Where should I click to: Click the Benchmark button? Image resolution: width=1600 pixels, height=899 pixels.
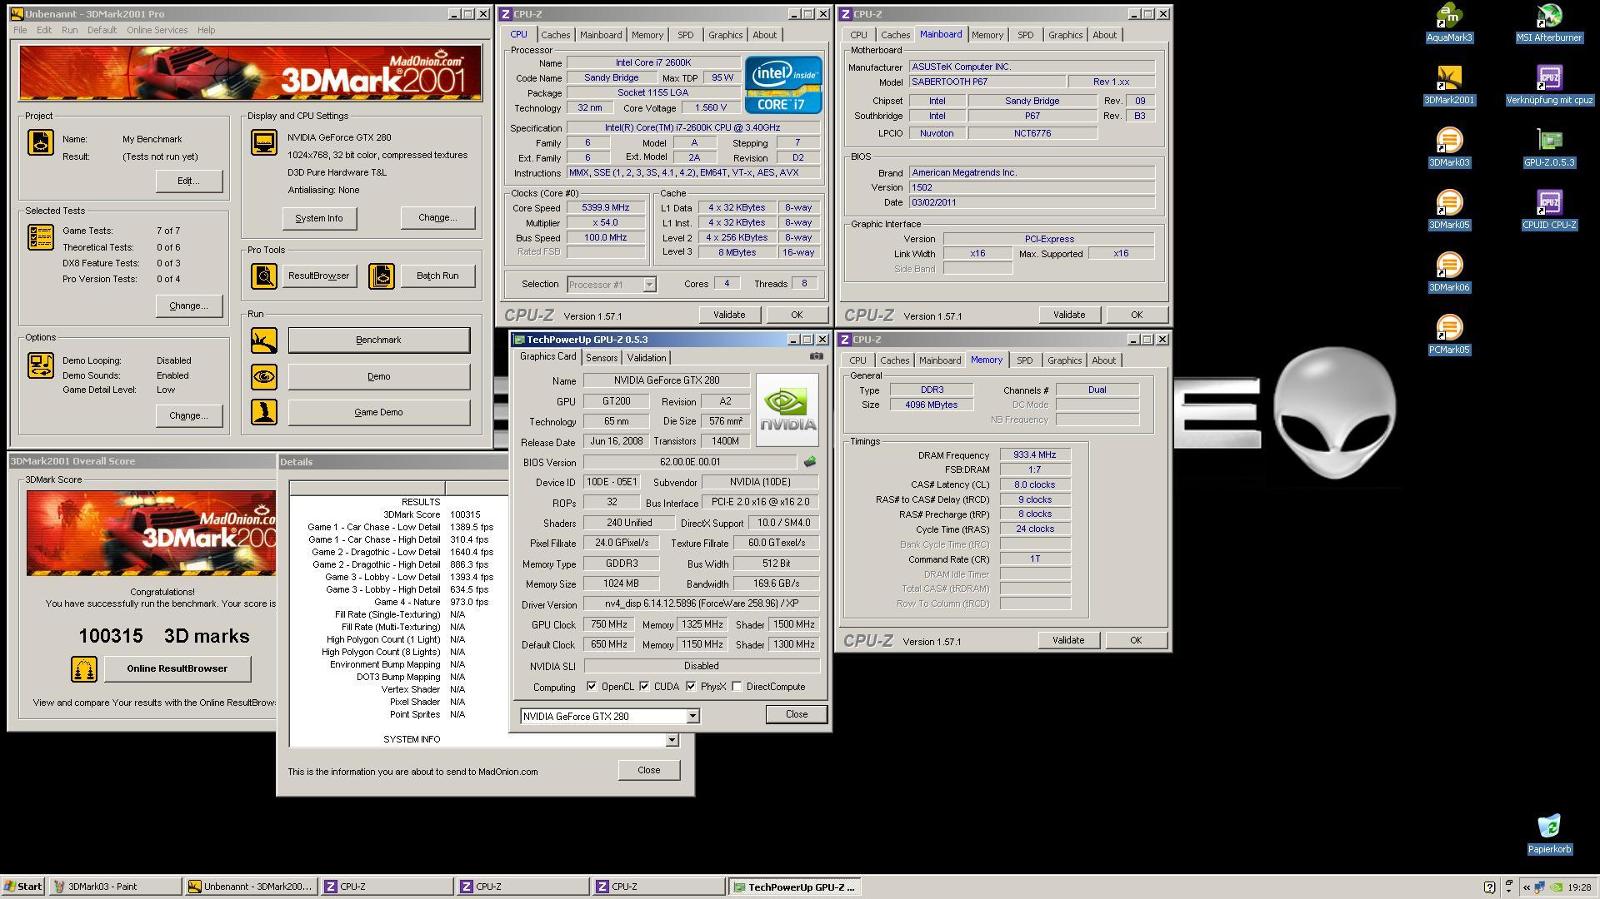[379, 340]
